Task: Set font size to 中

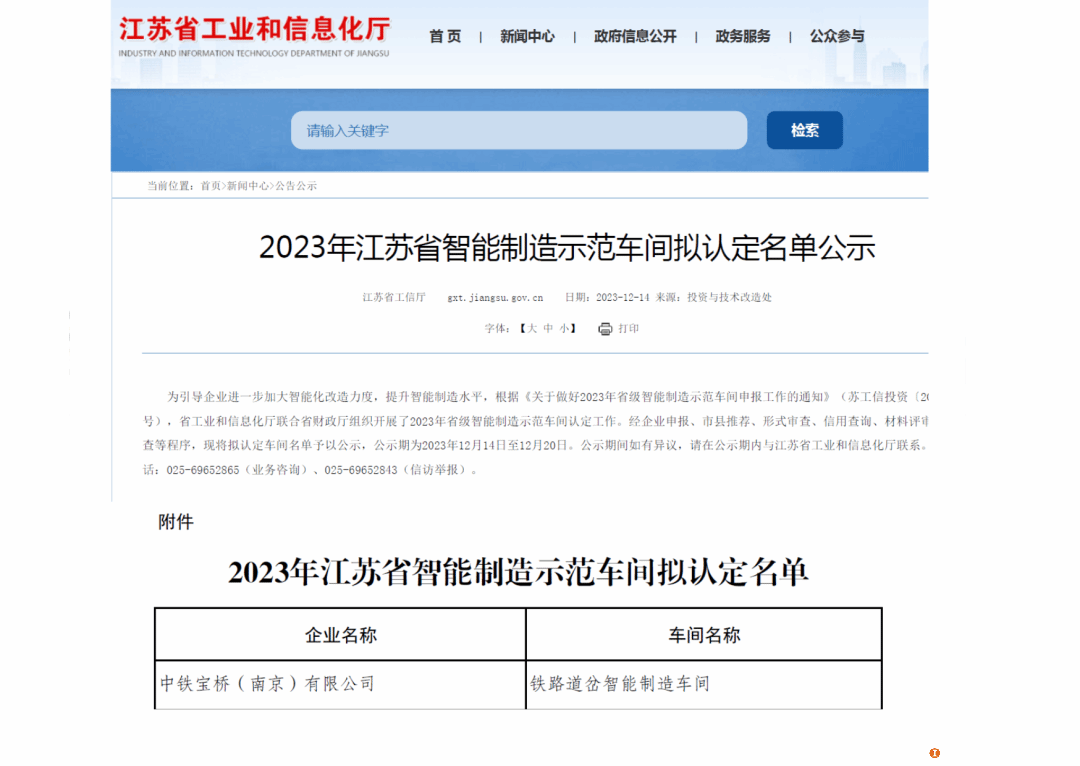Action: [548, 329]
